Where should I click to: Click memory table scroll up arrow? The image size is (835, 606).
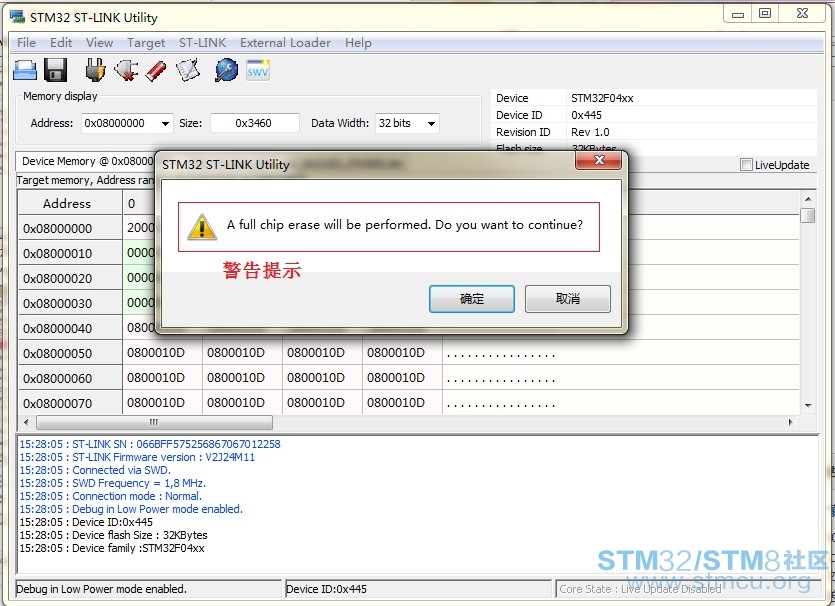coord(808,199)
